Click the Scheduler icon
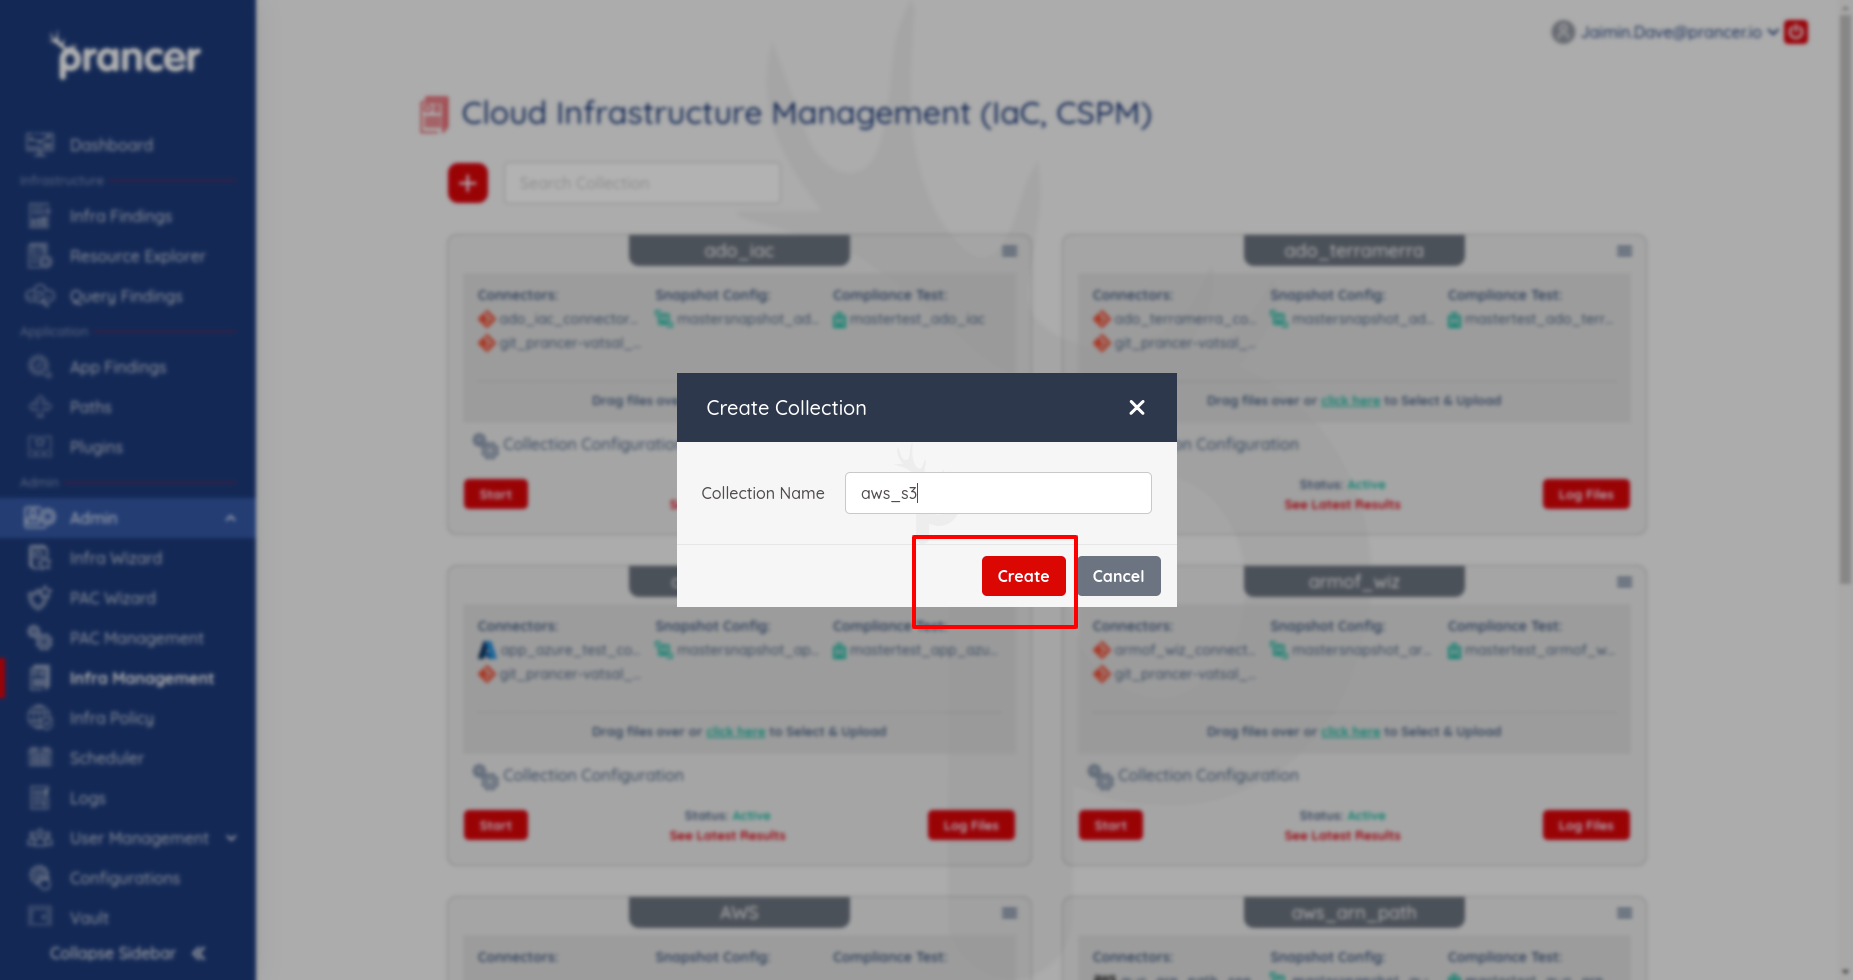 40,757
